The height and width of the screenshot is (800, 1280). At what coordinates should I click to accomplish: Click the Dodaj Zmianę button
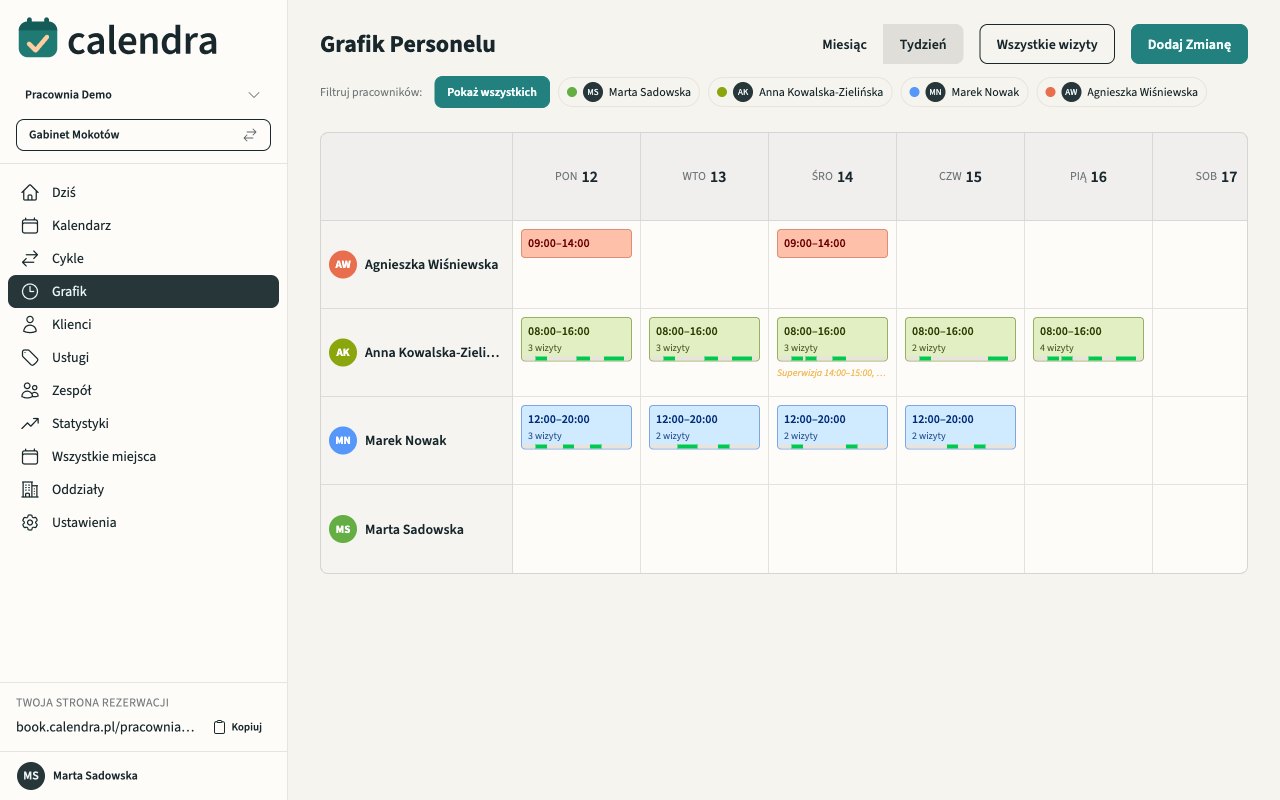pyautogui.click(x=1189, y=44)
